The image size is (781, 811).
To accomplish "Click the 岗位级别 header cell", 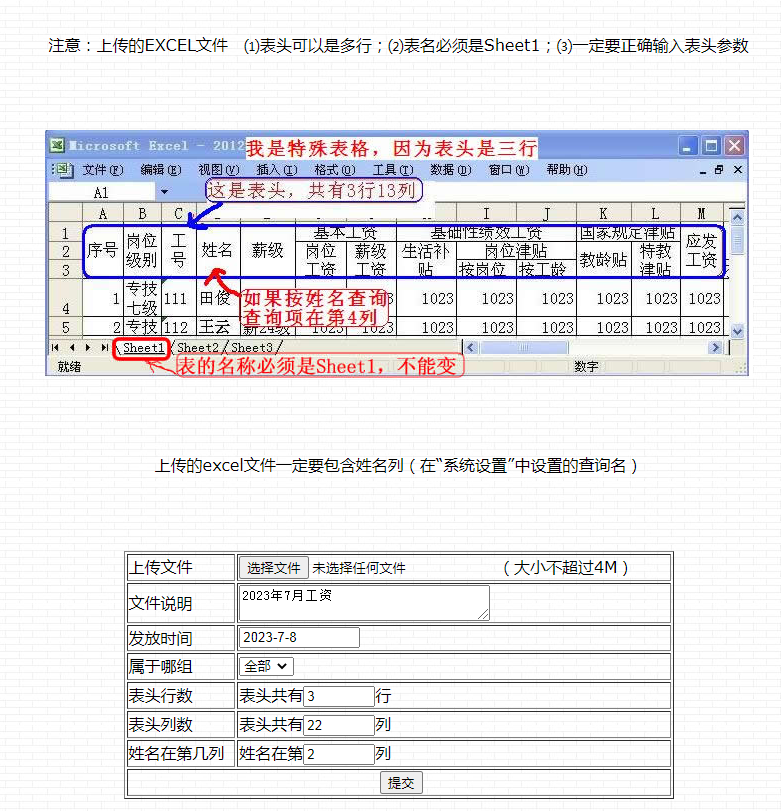I will coord(142,250).
